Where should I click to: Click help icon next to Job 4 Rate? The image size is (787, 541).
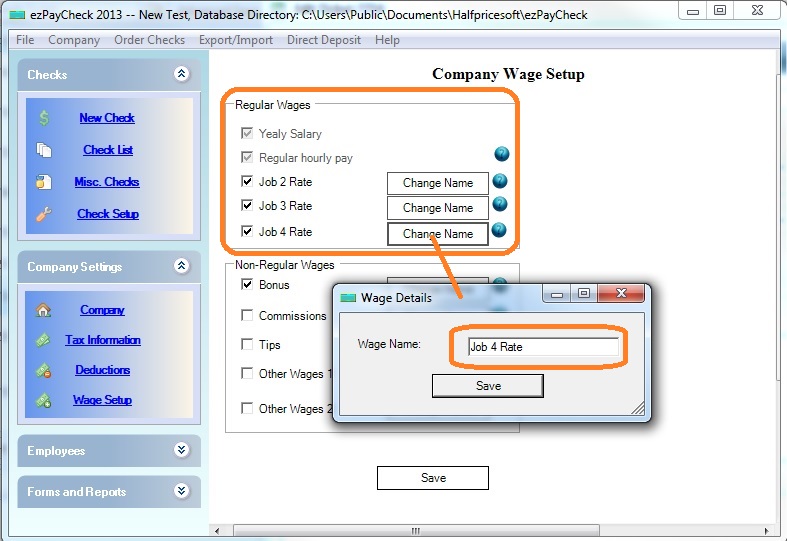(498, 230)
